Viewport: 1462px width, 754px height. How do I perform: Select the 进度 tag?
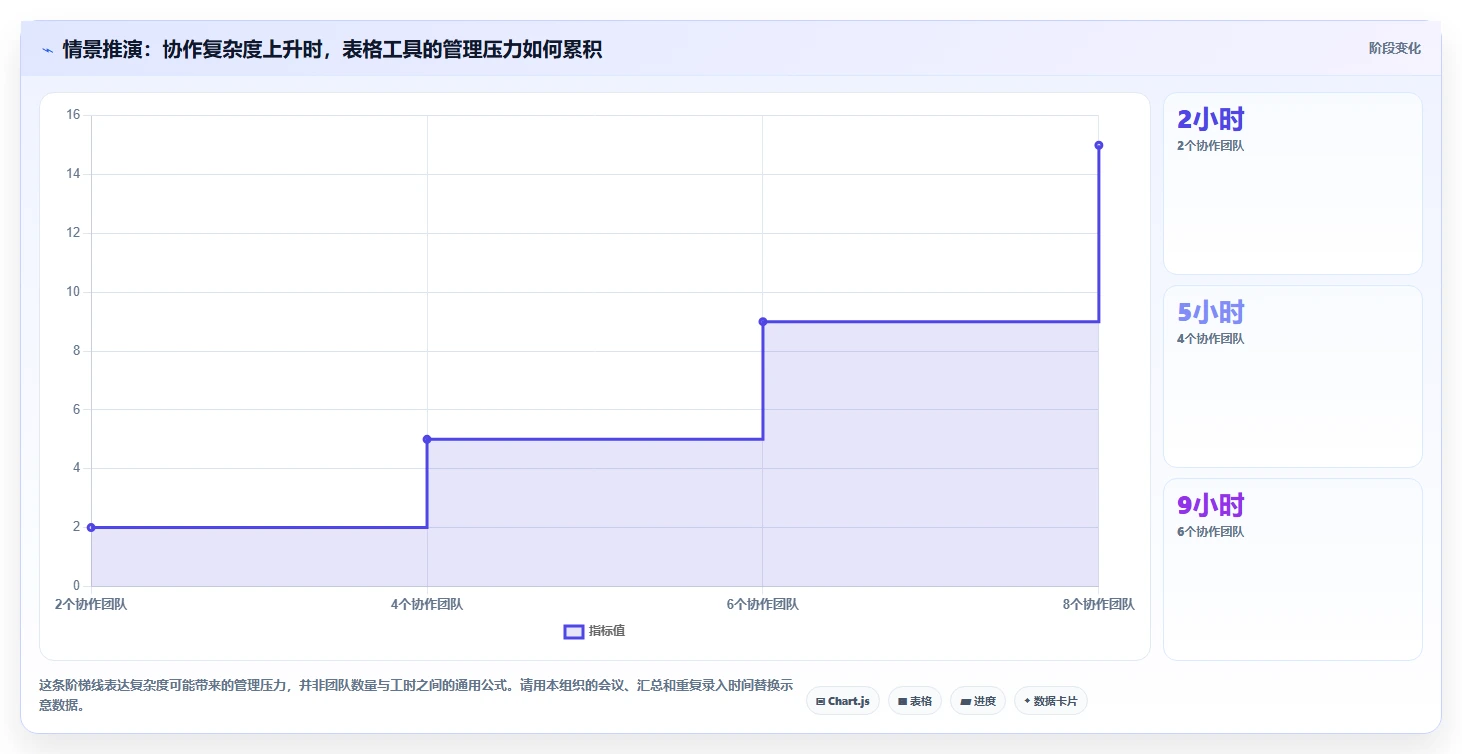click(977, 701)
